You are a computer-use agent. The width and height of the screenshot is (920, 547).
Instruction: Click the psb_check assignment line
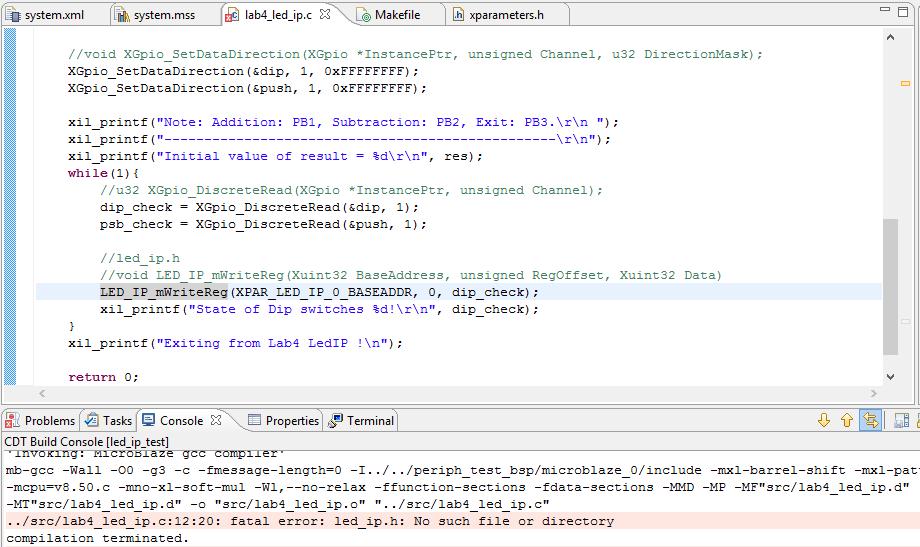[x=263, y=224]
